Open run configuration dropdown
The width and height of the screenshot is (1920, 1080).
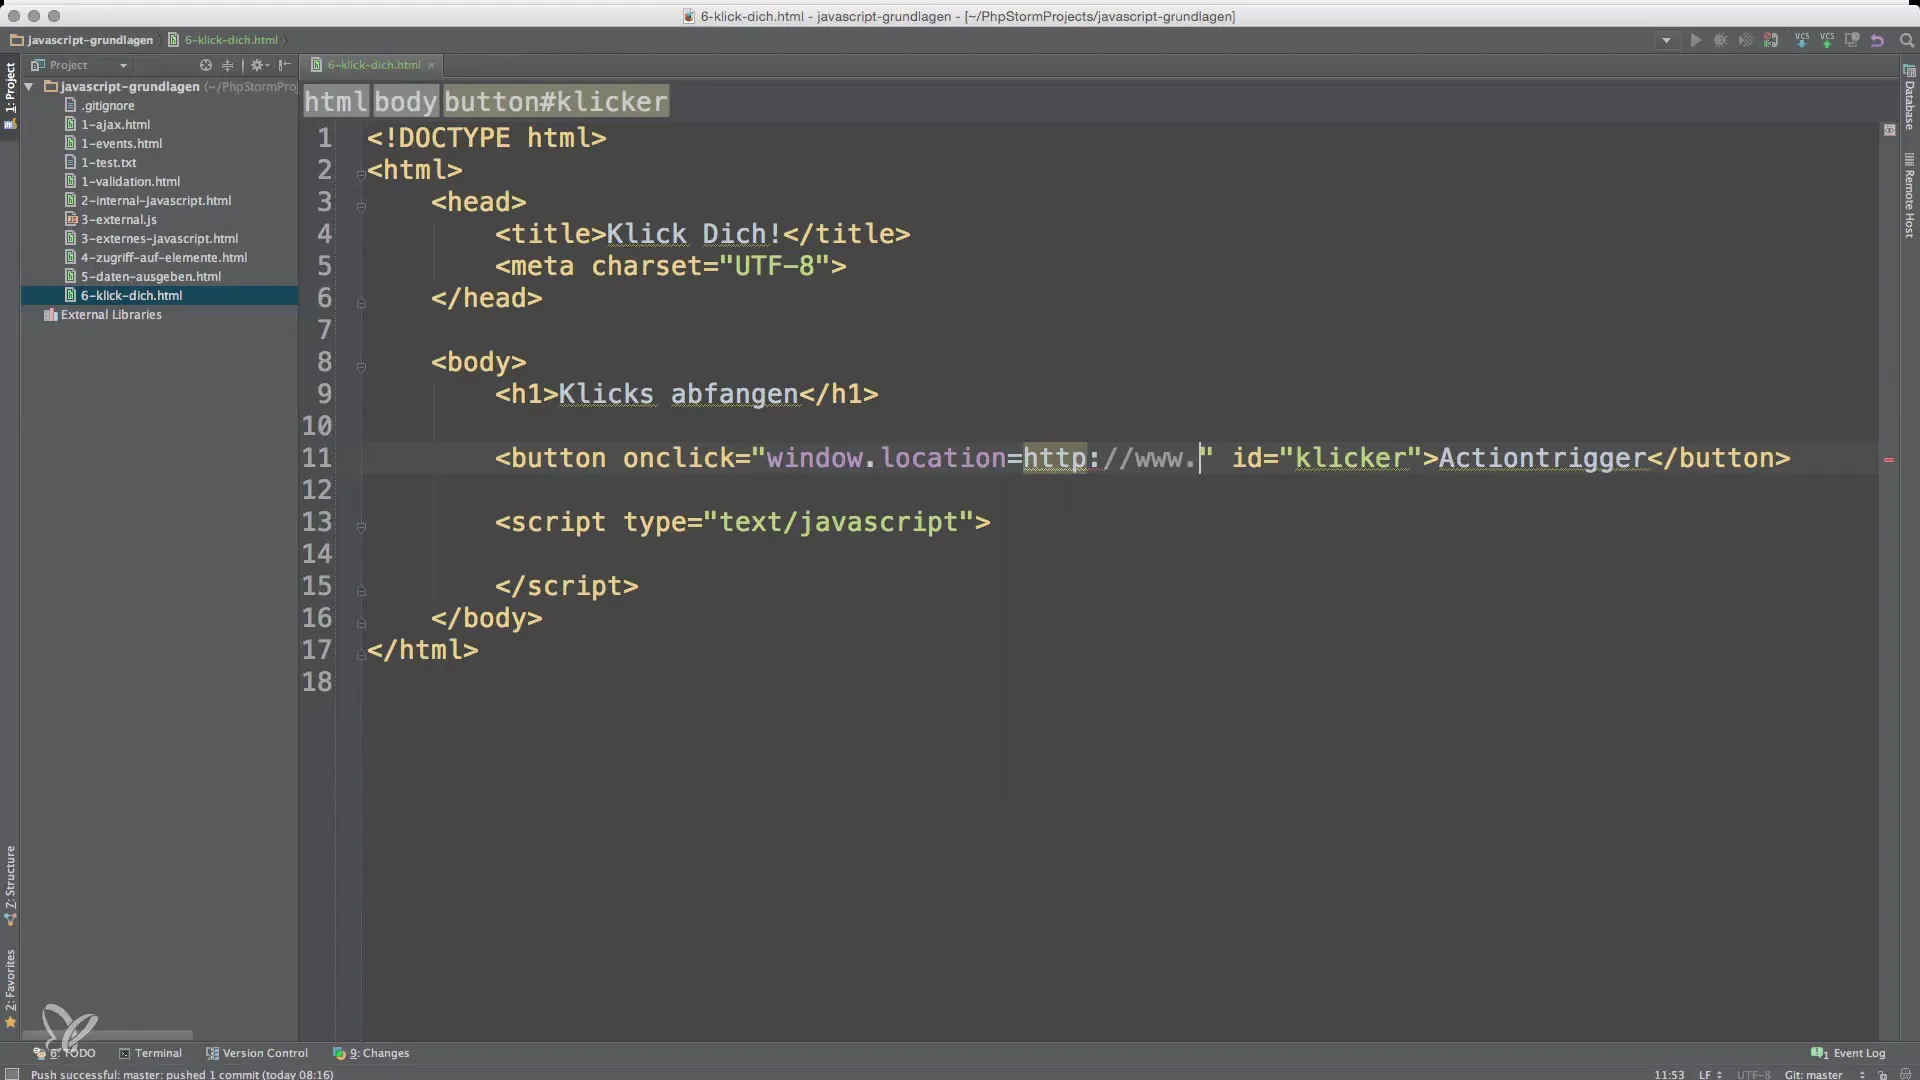[x=1666, y=41]
